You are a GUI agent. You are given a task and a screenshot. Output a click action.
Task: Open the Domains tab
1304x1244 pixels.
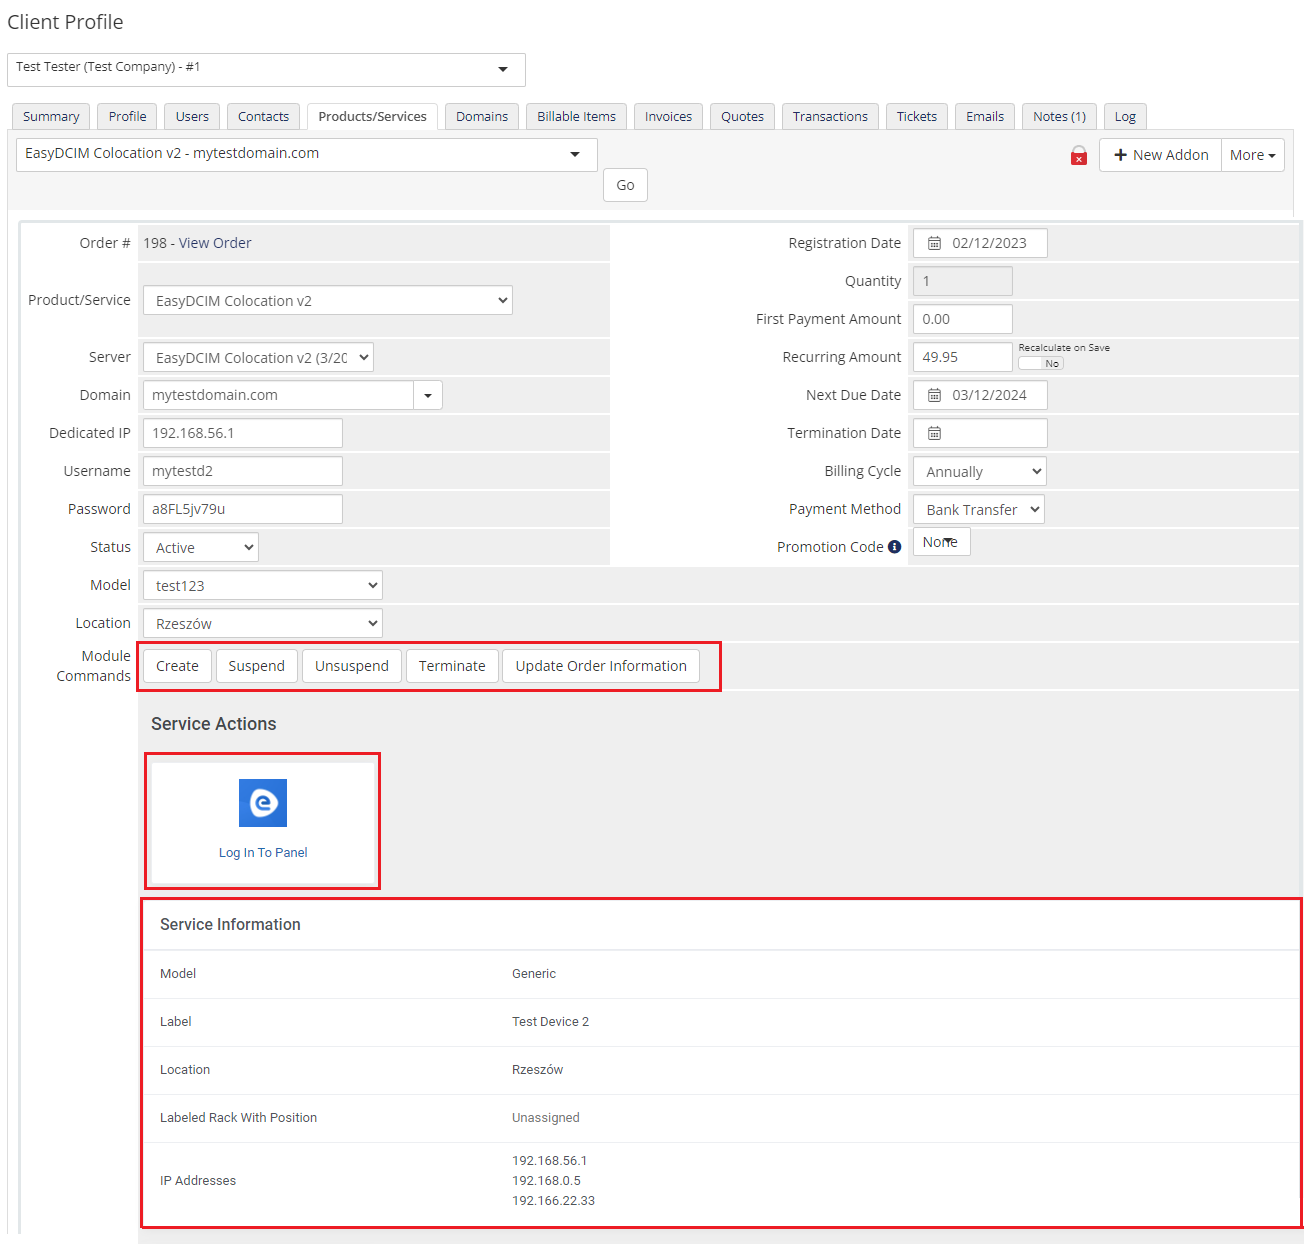pyautogui.click(x=482, y=117)
